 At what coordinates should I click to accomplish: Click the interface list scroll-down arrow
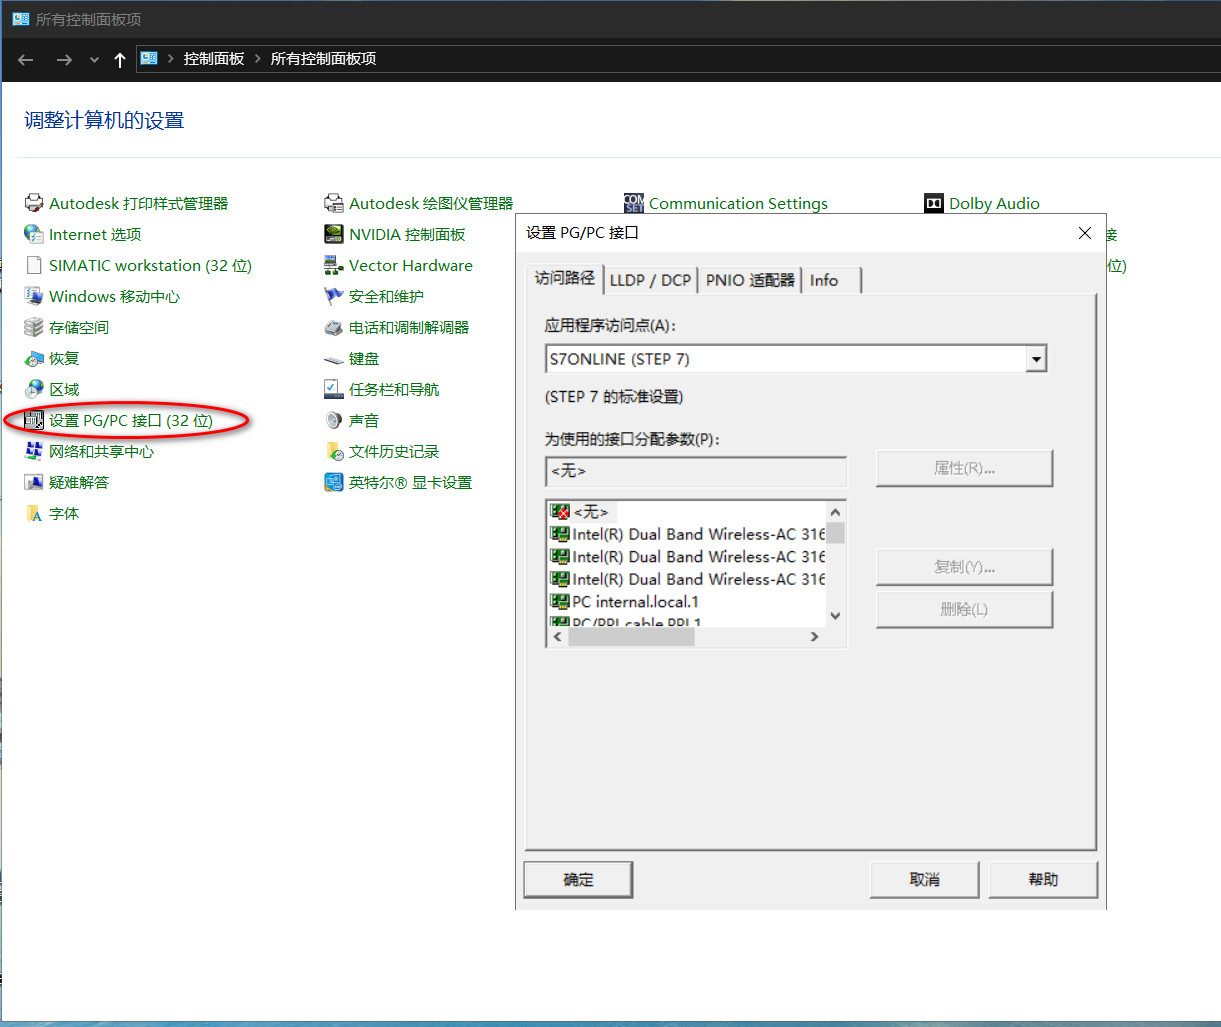click(836, 616)
